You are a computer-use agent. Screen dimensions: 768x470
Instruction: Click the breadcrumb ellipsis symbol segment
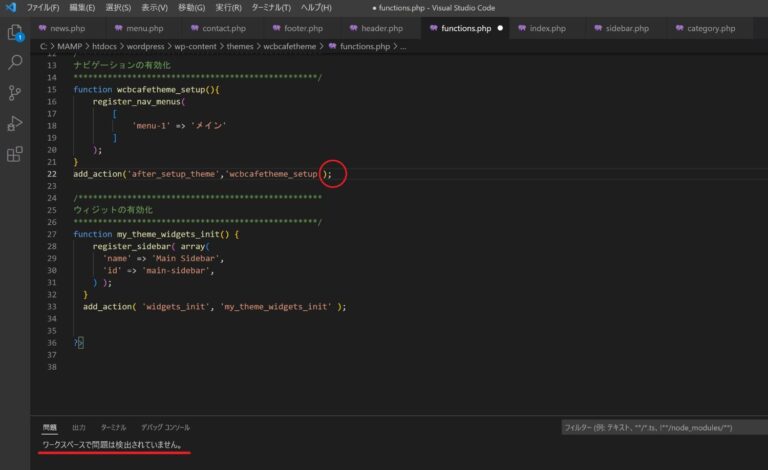pos(403,47)
